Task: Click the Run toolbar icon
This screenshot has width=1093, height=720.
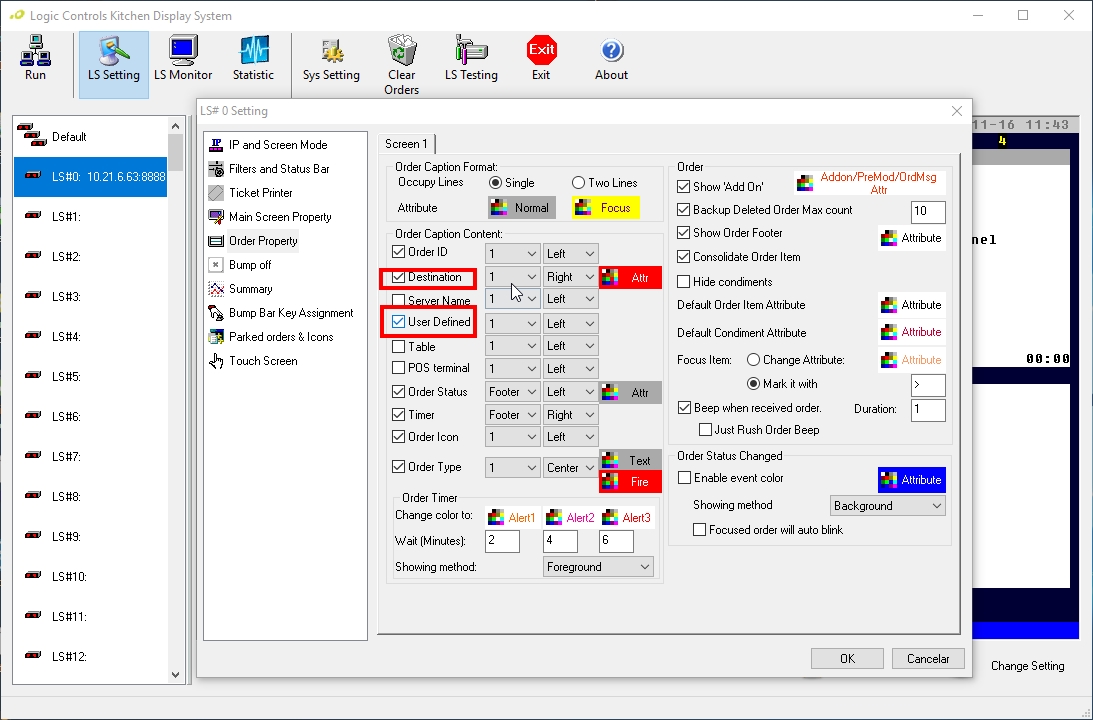Action: [35, 59]
